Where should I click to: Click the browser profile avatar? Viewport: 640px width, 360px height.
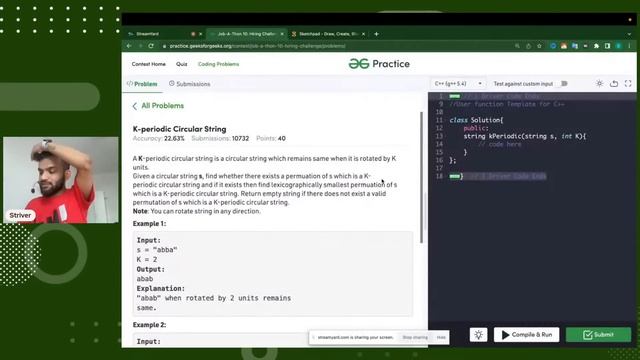[x=619, y=46]
